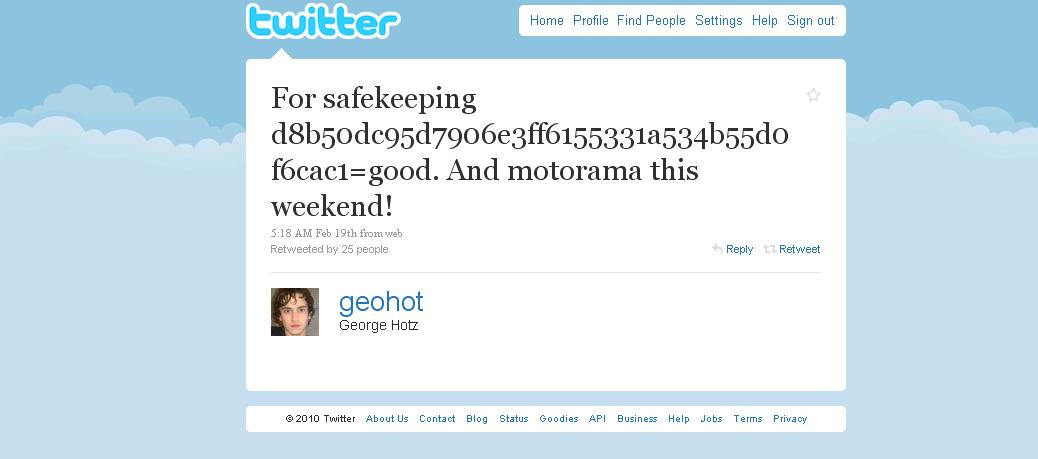The width and height of the screenshot is (1038, 459).
Task: Click the Twitter logo
Action: point(322,22)
